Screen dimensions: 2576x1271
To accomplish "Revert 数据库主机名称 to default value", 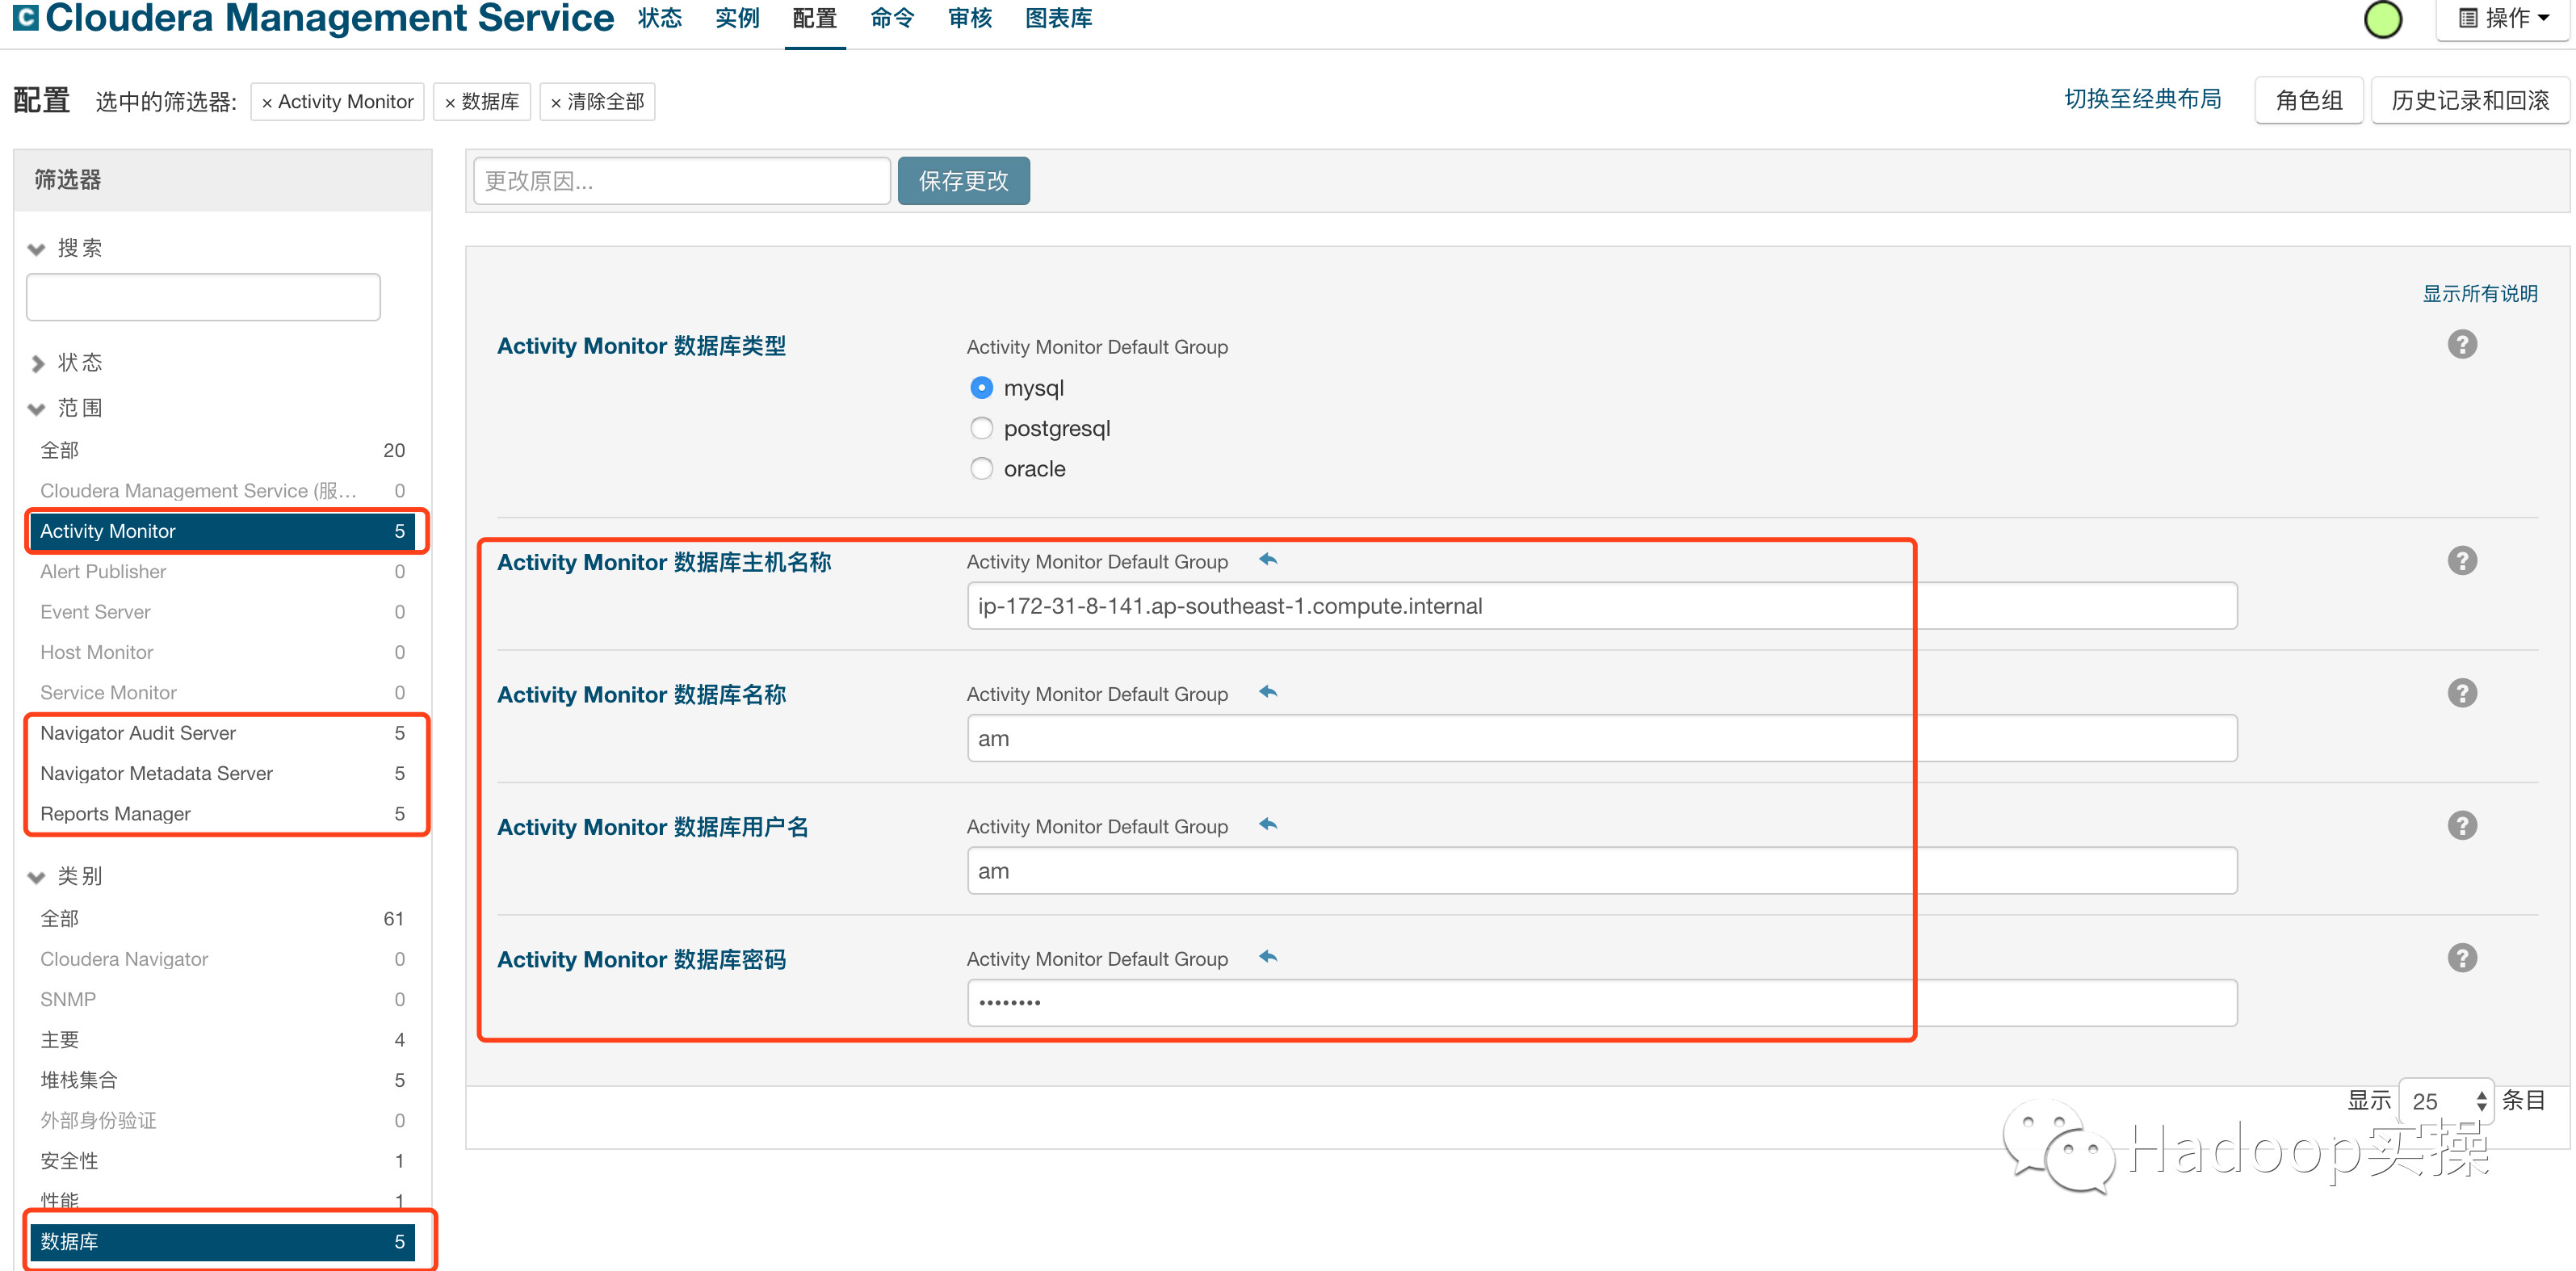I will click(1268, 560).
